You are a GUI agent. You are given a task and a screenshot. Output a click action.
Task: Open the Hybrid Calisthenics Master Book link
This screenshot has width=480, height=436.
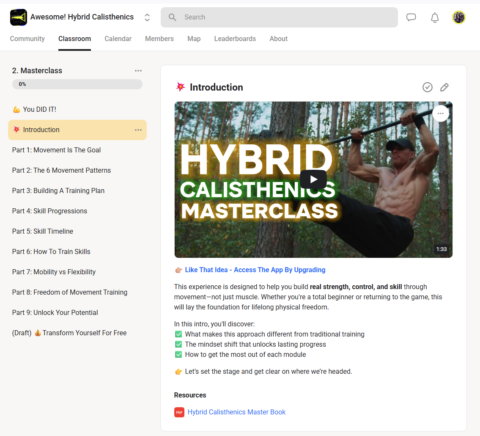click(236, 412)
